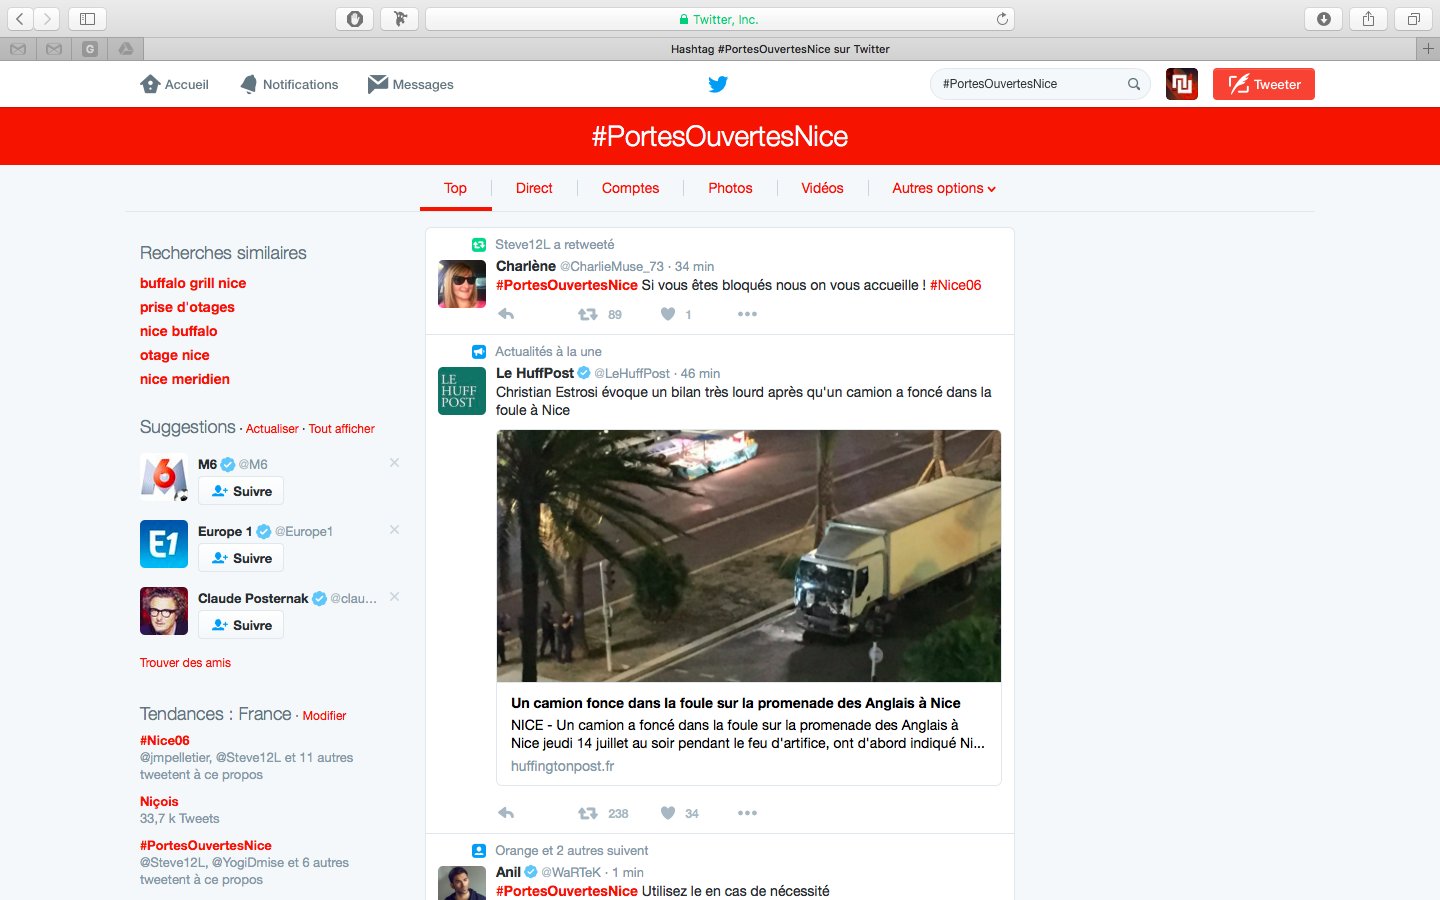Open Safari's downloads button

coord(1324,19)
